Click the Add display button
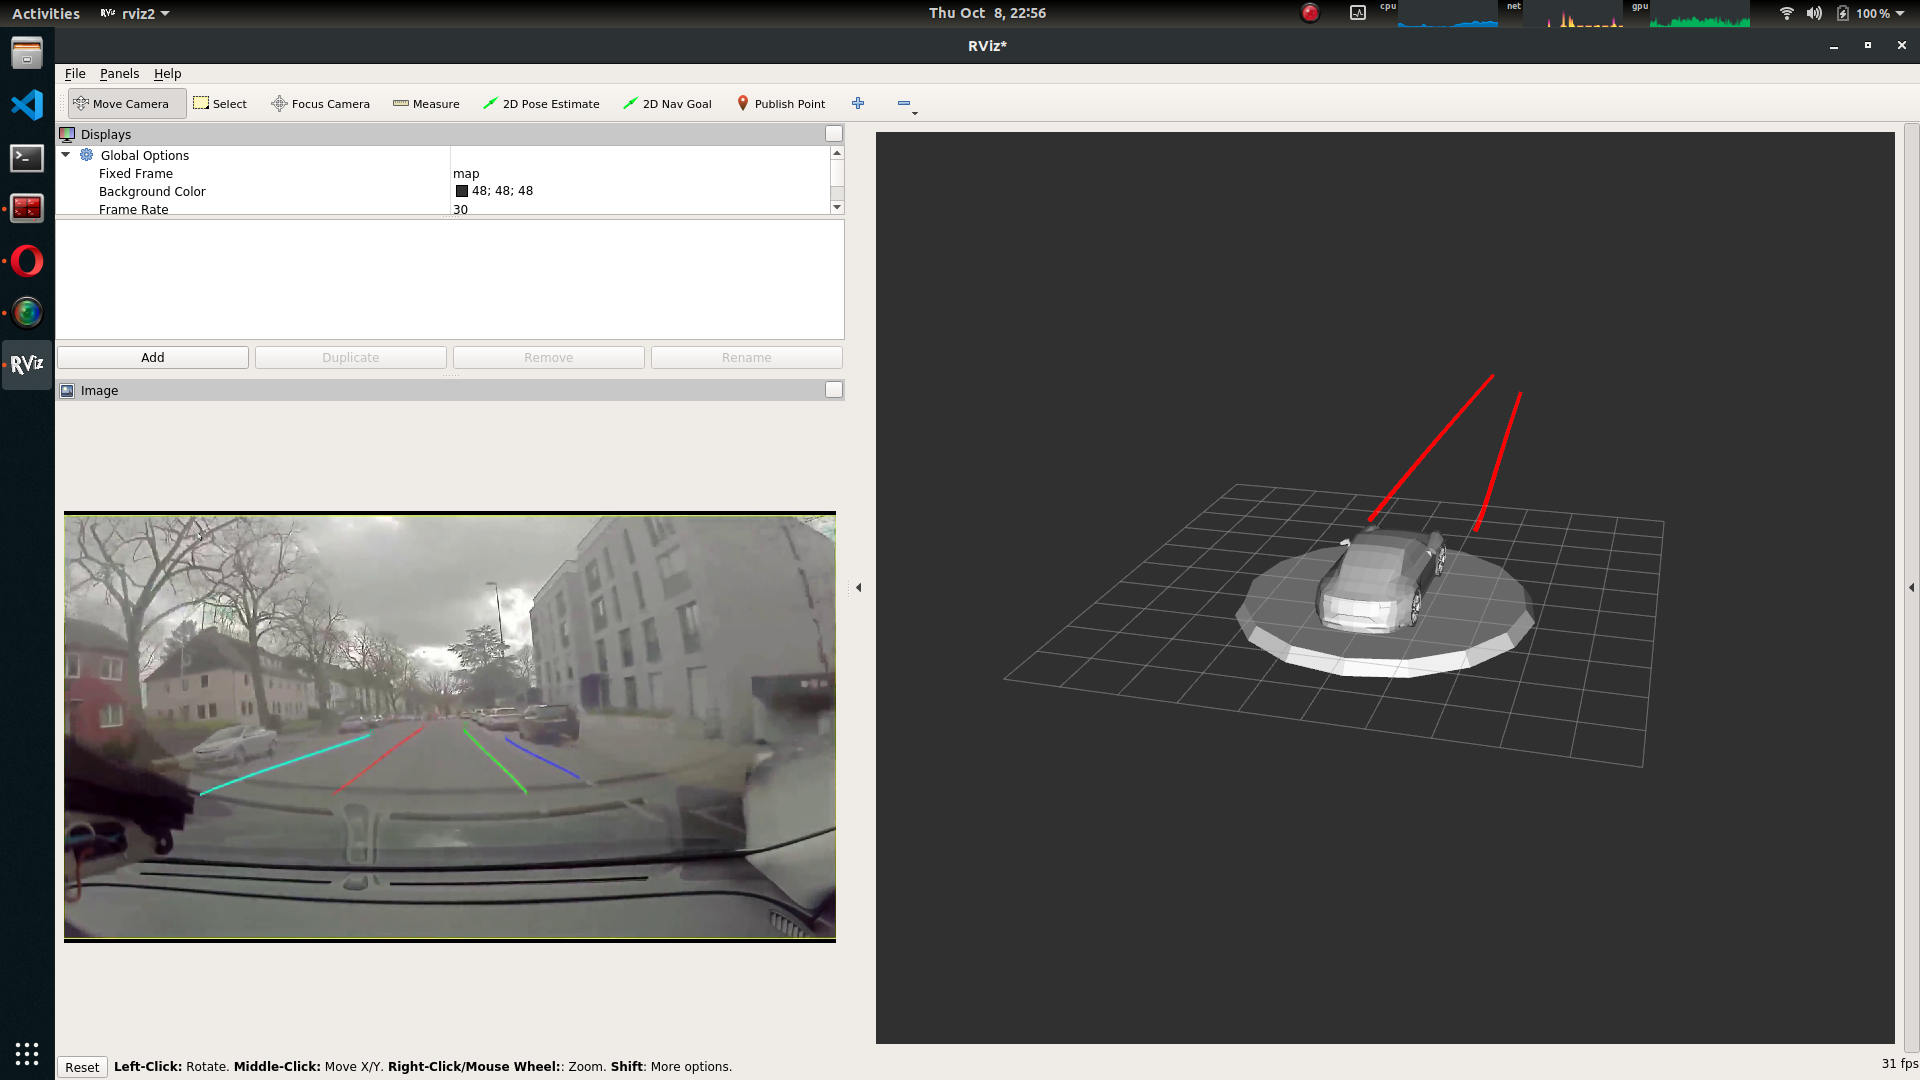 (152, 356)
